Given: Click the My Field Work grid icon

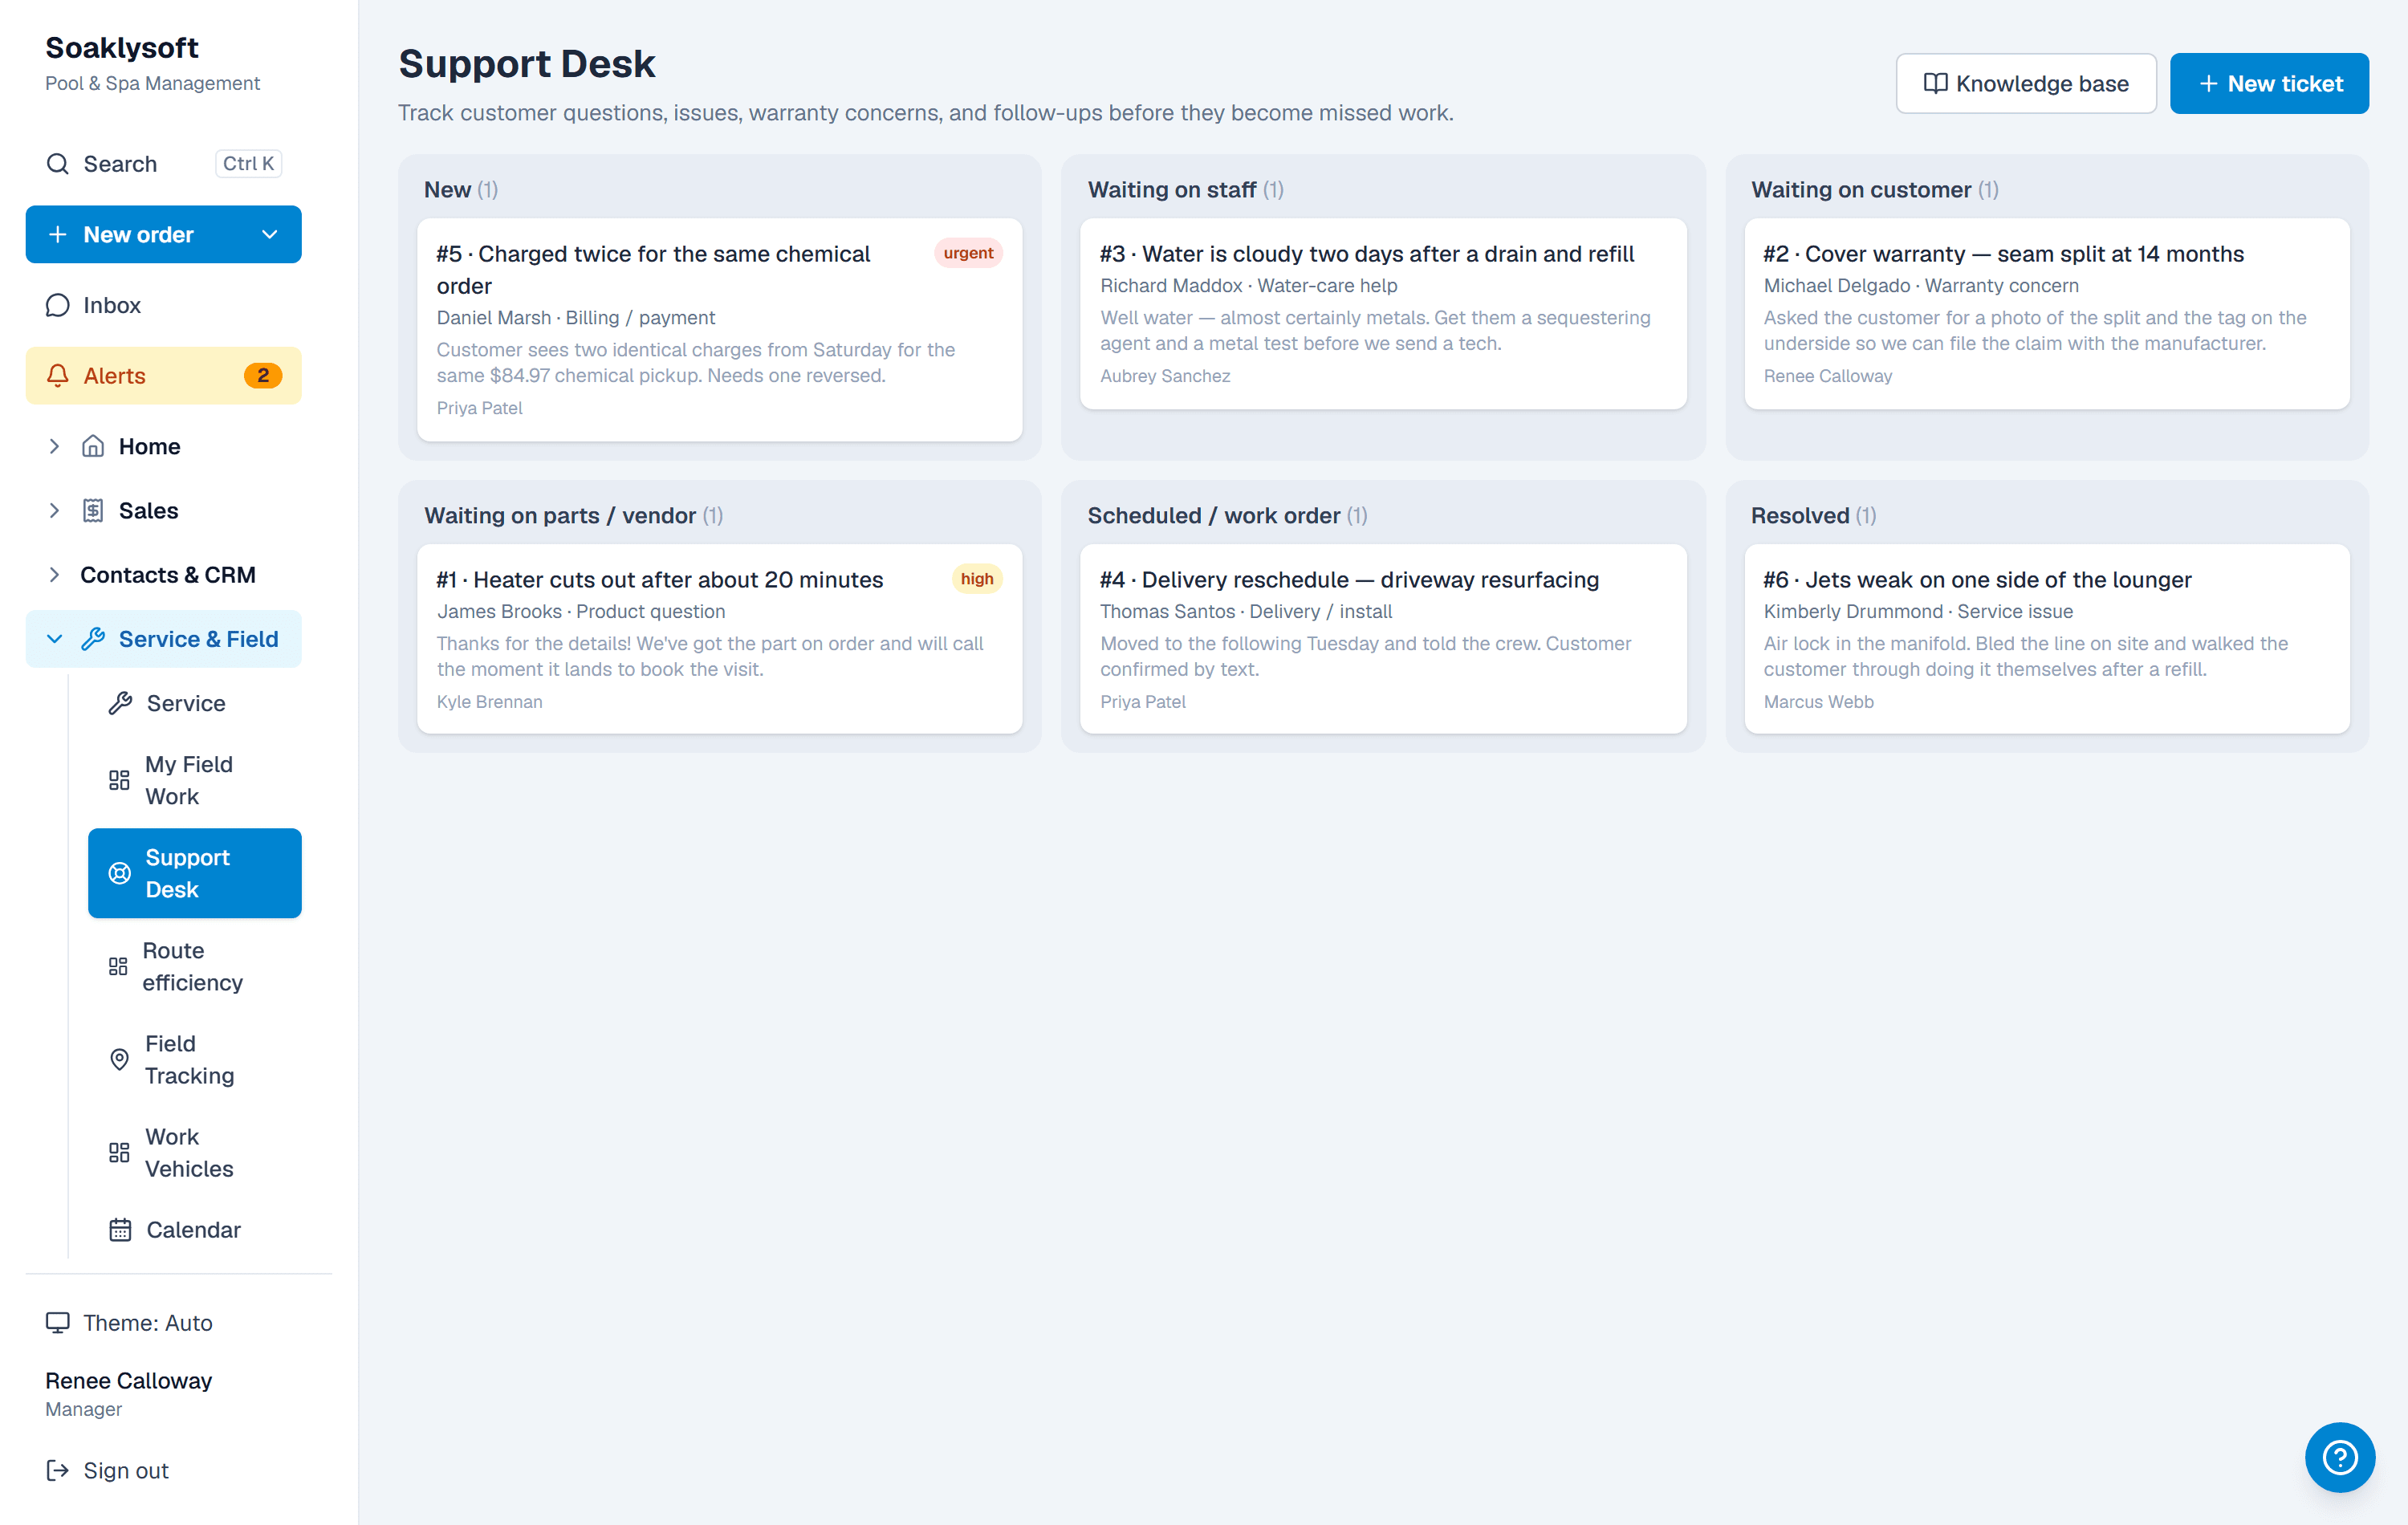Looking at the screenshot, I should (119, 780).
